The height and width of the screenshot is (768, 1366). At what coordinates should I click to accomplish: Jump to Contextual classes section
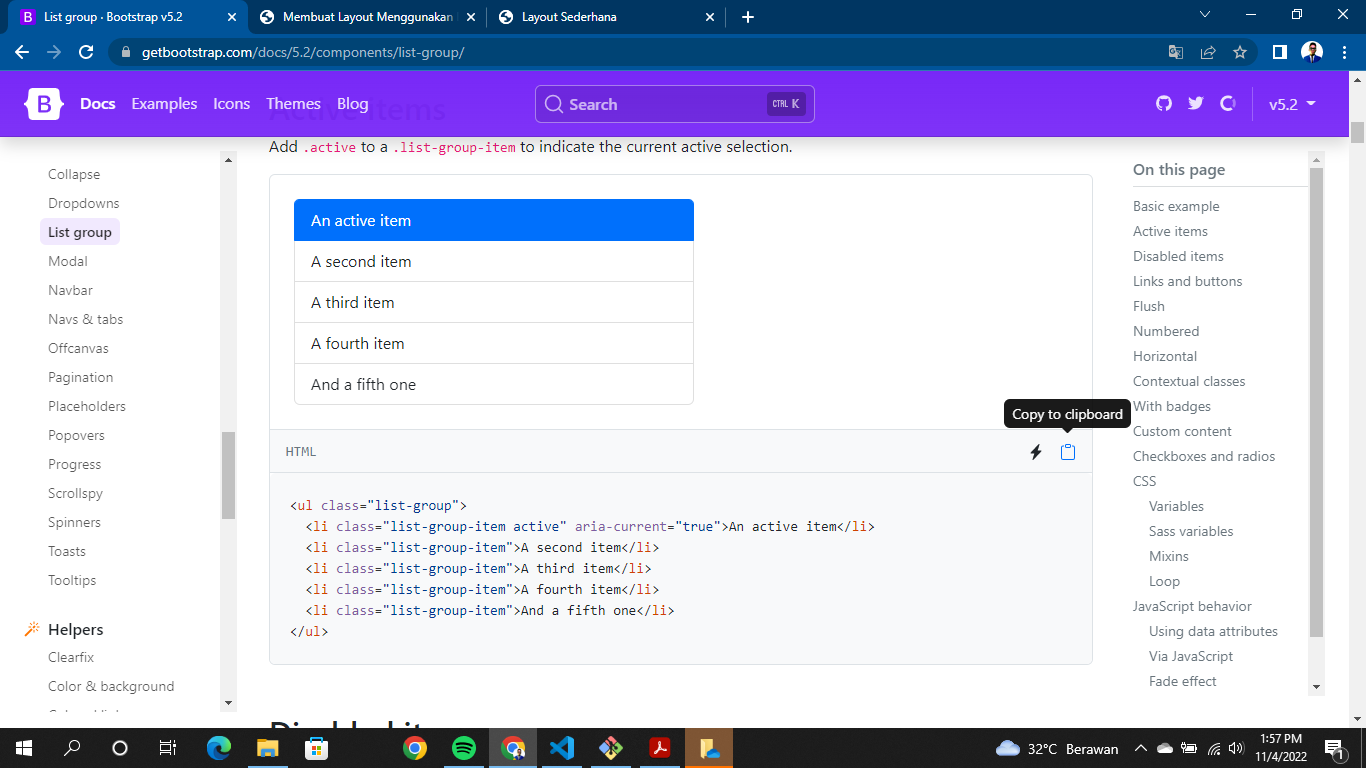(x=1189, y=381)
